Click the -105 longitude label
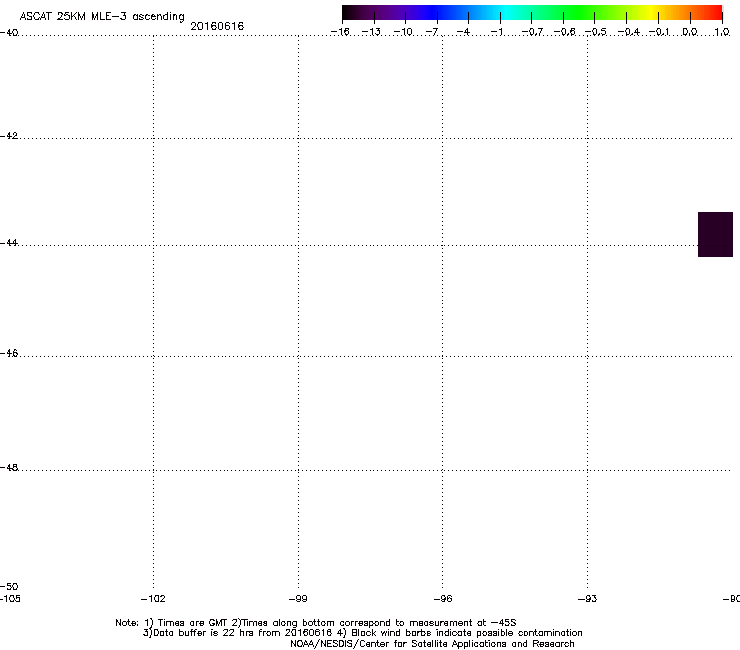The height and width of the screenshot is (650, 740). pyautogui.click(x=10, y=599)
